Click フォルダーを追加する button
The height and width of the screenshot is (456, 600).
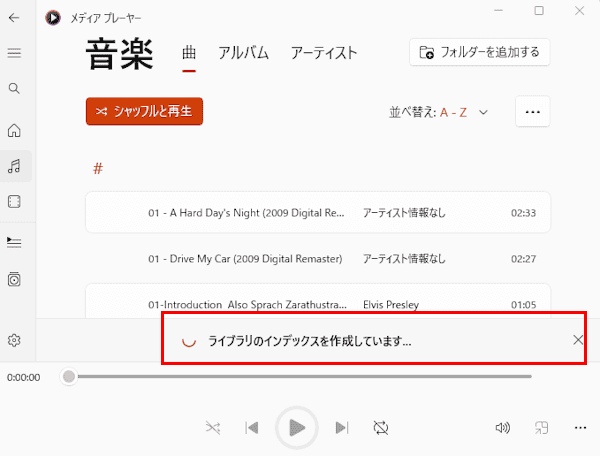(x=479, y=52)
